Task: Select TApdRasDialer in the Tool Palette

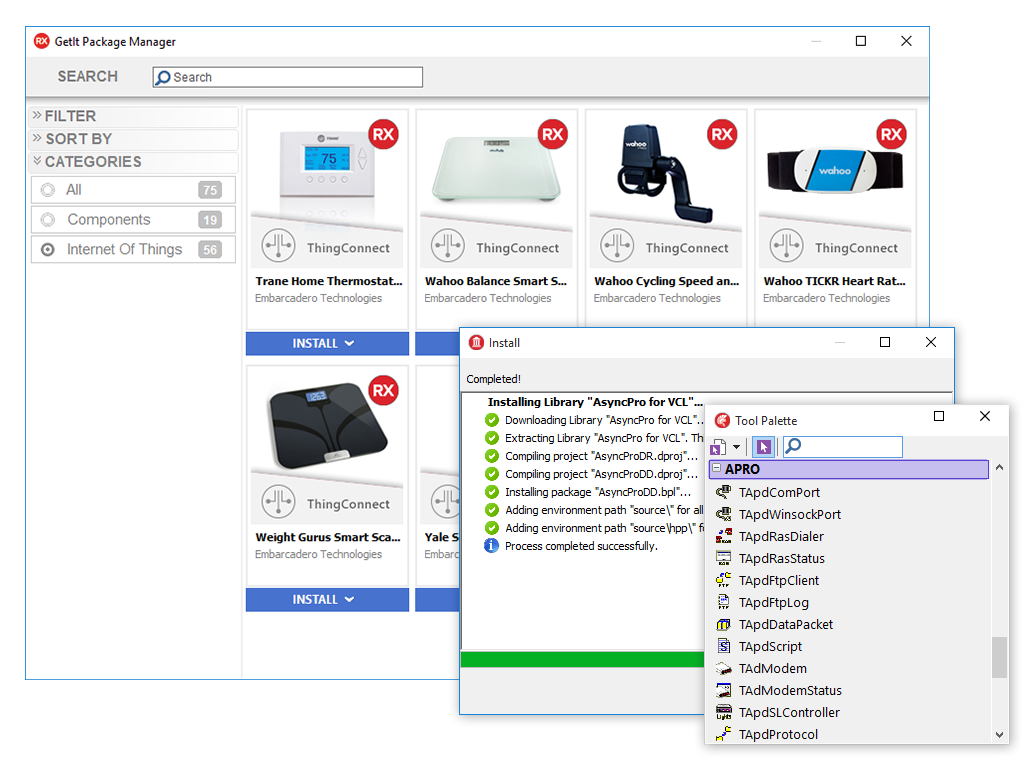Action: point(781,536)
